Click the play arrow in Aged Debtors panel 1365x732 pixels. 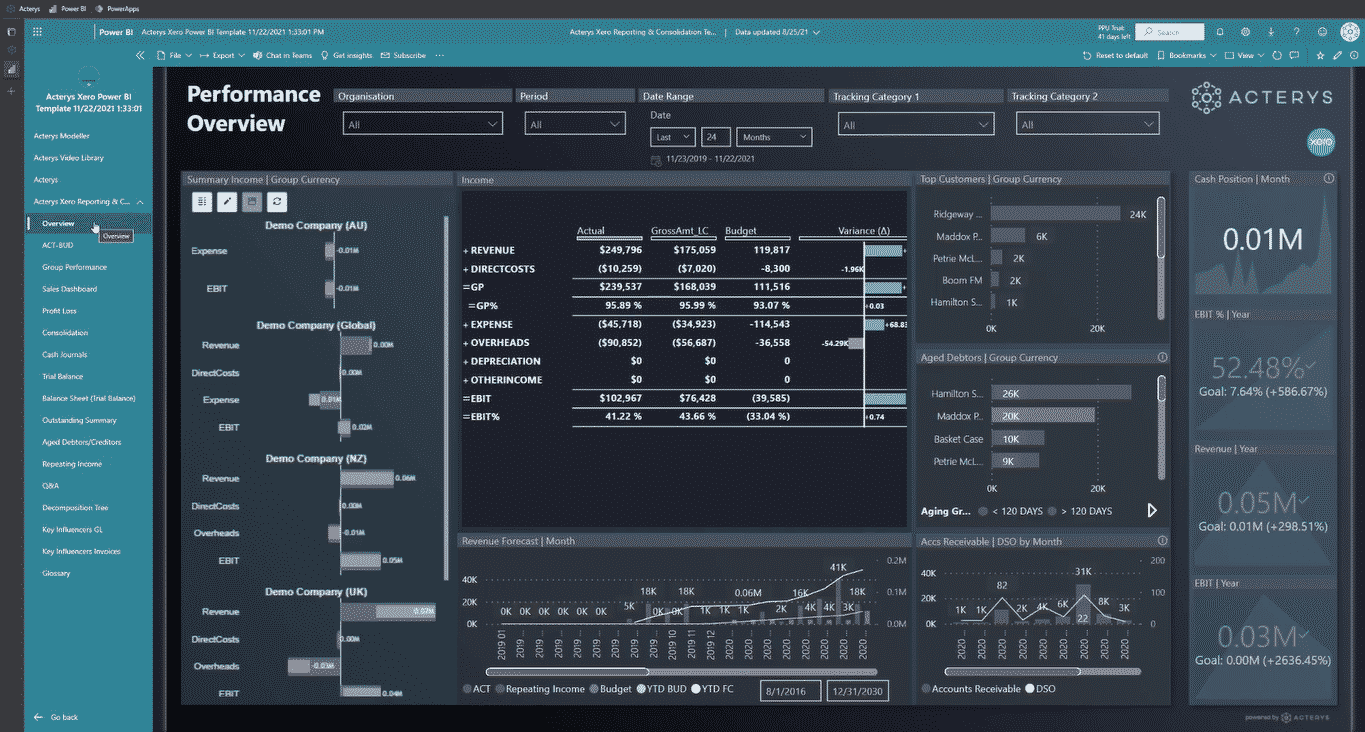(1152, 511)
